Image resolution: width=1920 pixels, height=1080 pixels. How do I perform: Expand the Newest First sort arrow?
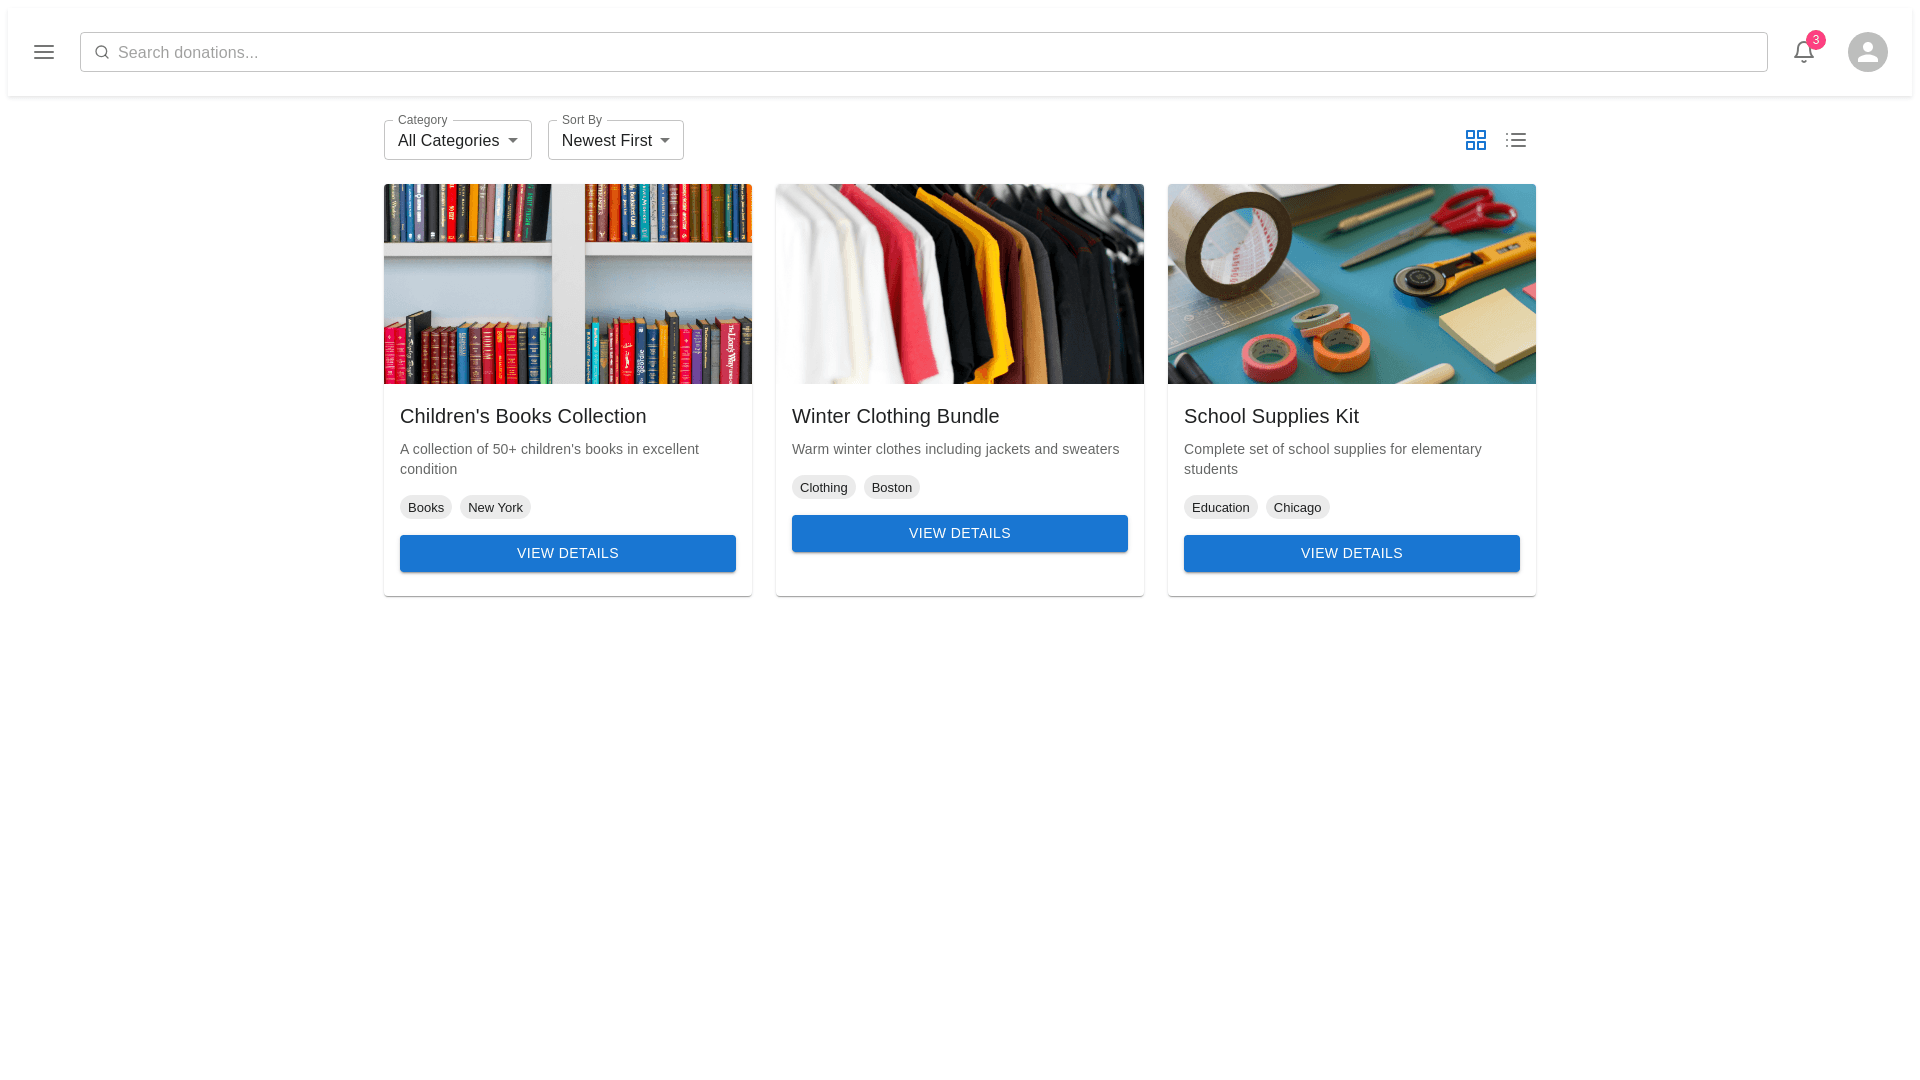point(666,140)
